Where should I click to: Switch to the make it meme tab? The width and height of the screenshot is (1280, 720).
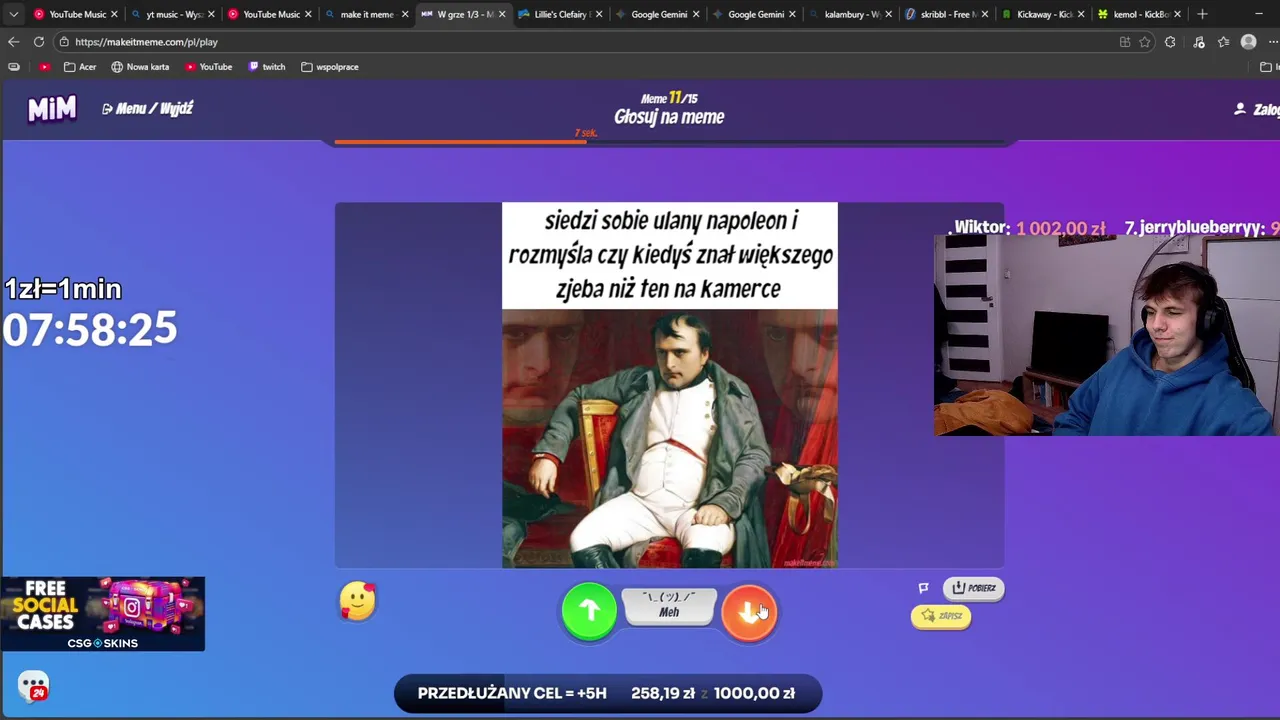point(366,14)
